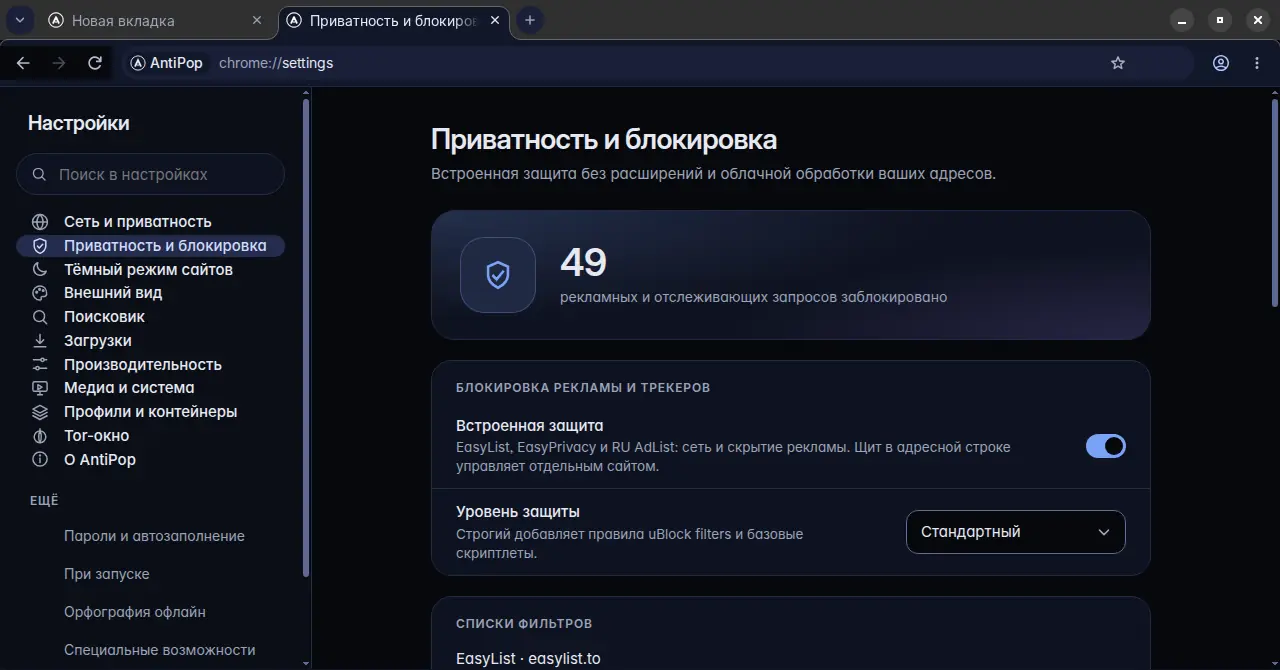Open Пароли и автозаполнение link

[x=154, y=536]
